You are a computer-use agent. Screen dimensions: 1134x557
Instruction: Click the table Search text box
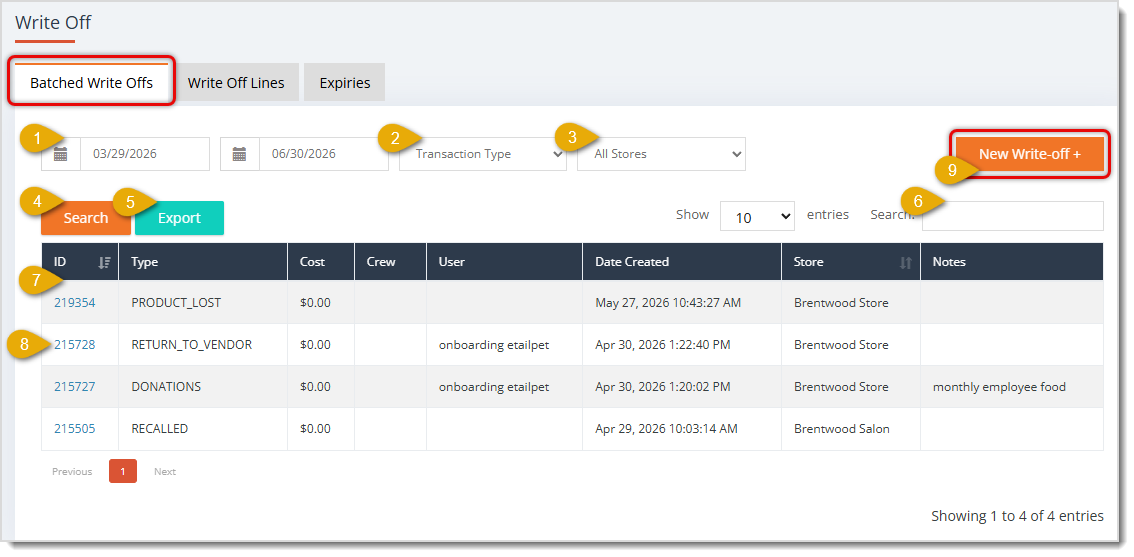coord(1012,216)
